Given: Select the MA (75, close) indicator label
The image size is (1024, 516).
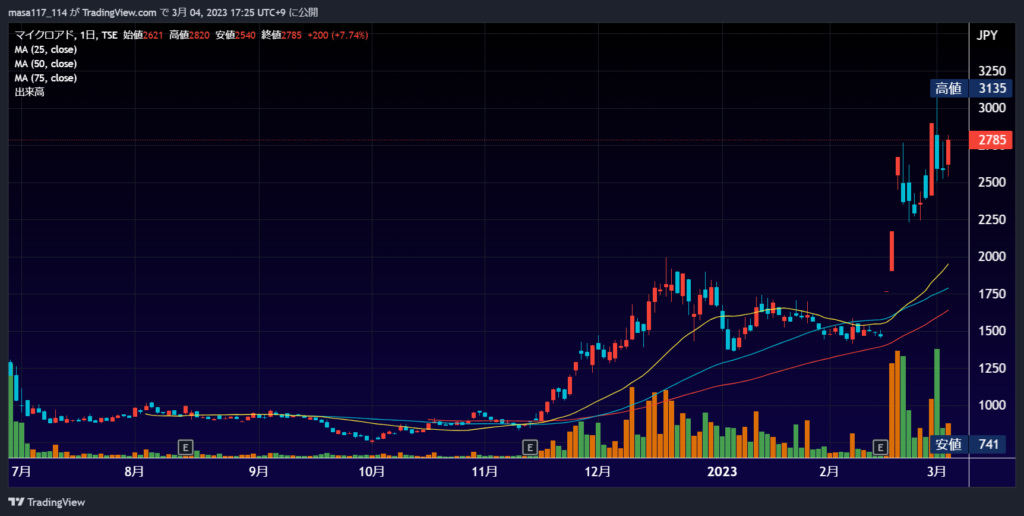Looking at the screenshot, I should (x=46, y=78).
